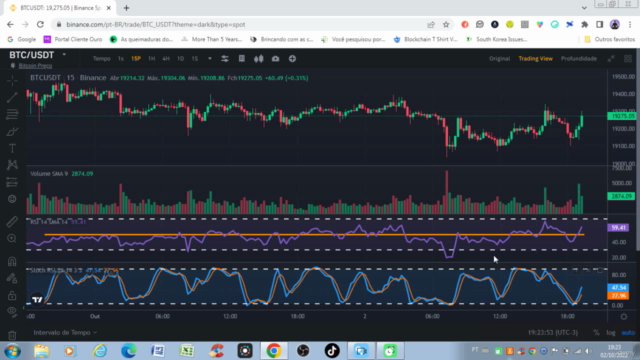
Task: Change candlestick chart style icon
Action: point(259,59)
